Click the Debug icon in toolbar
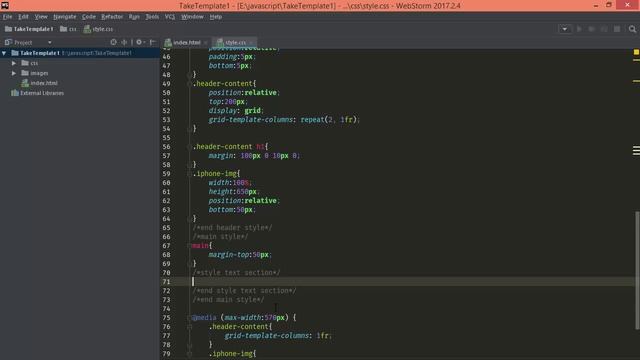Image resolution: width=640 pixels, height=360 pixels. [x=591, y=29]
